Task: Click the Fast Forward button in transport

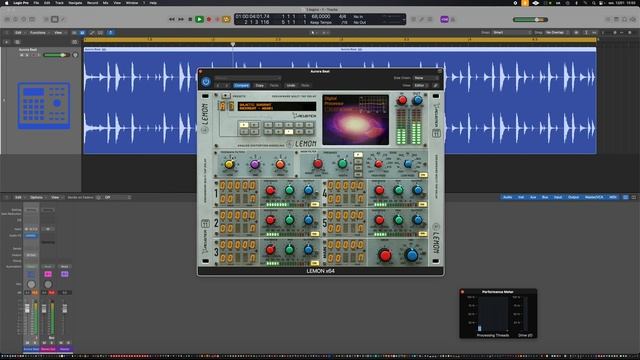Action: pos(181,19)
